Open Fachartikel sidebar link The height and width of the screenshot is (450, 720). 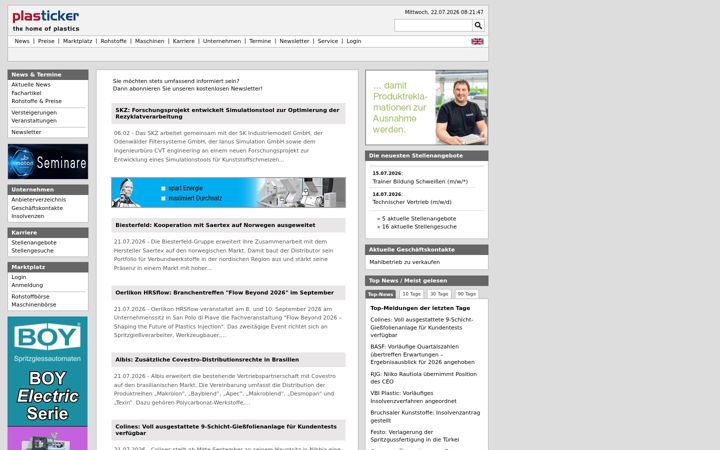coord(26,93)
